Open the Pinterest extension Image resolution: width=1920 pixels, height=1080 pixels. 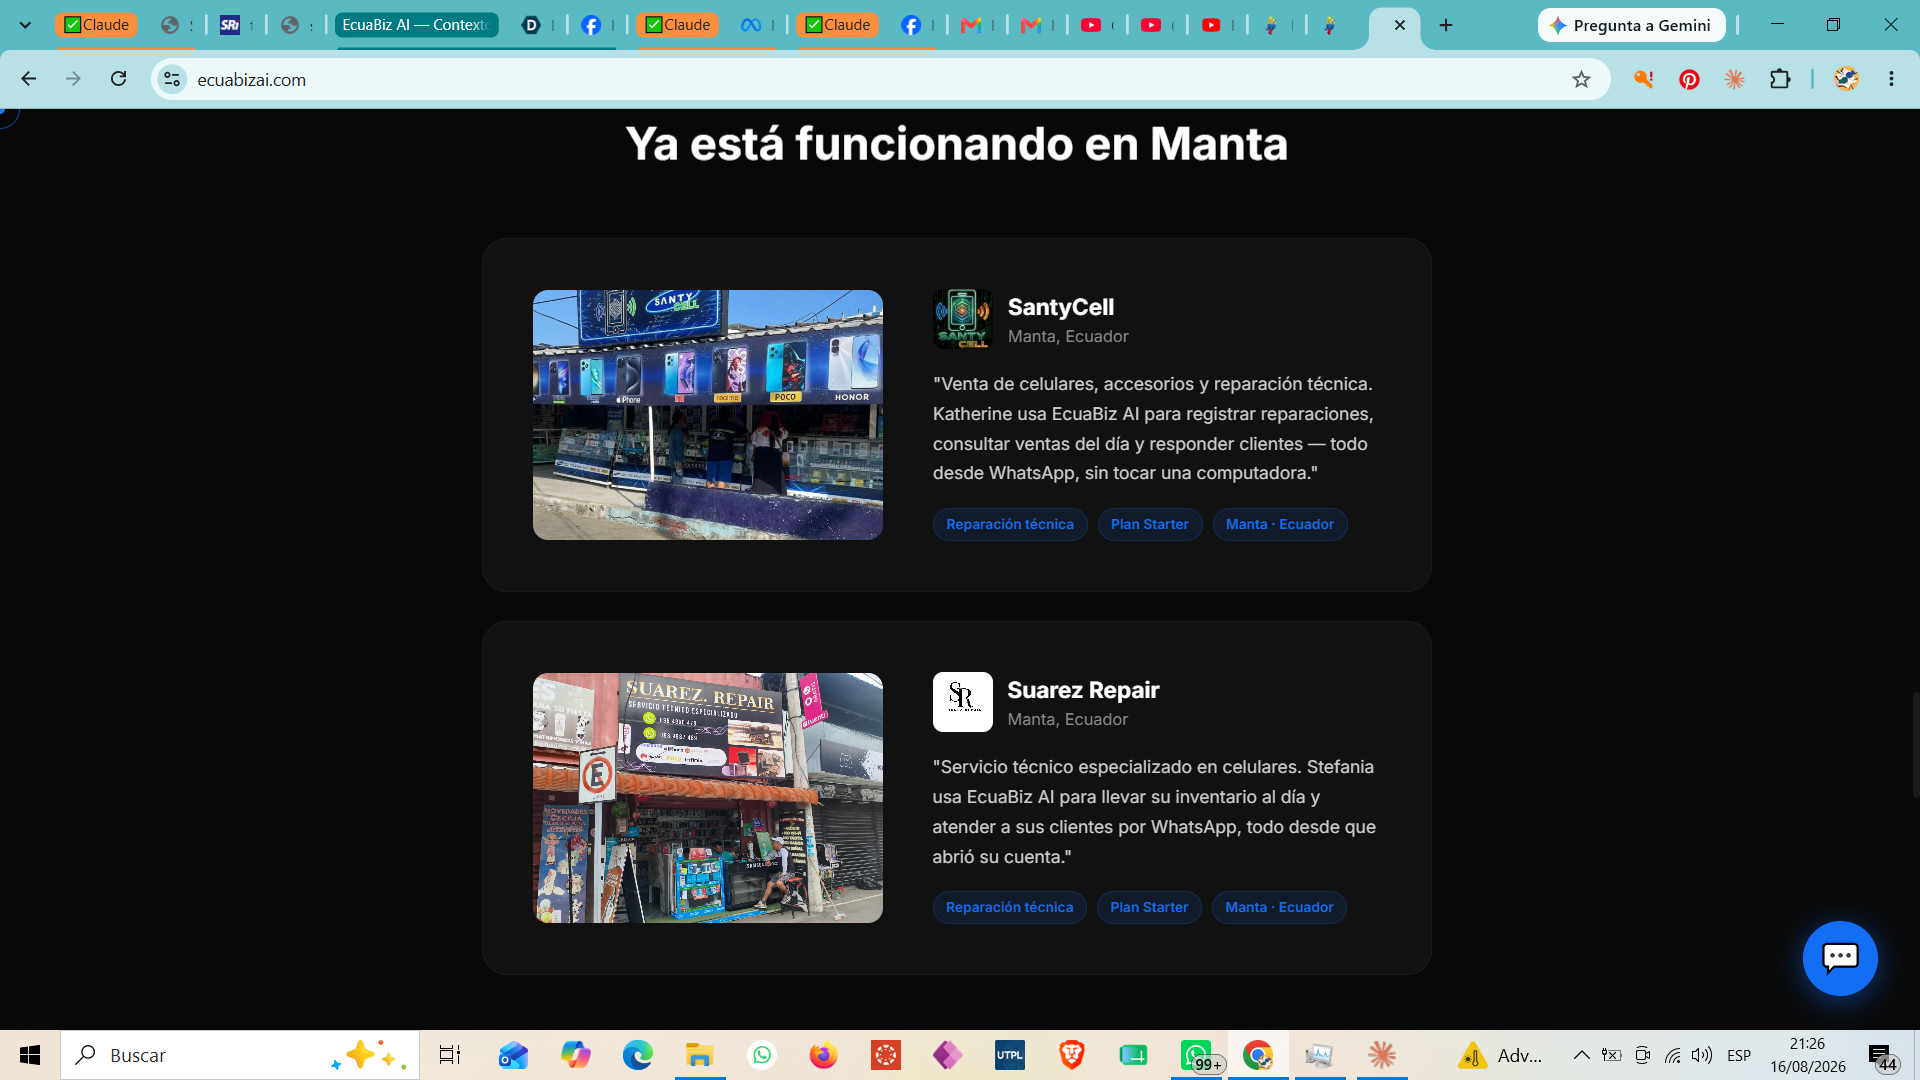[x=1689, y=79]
